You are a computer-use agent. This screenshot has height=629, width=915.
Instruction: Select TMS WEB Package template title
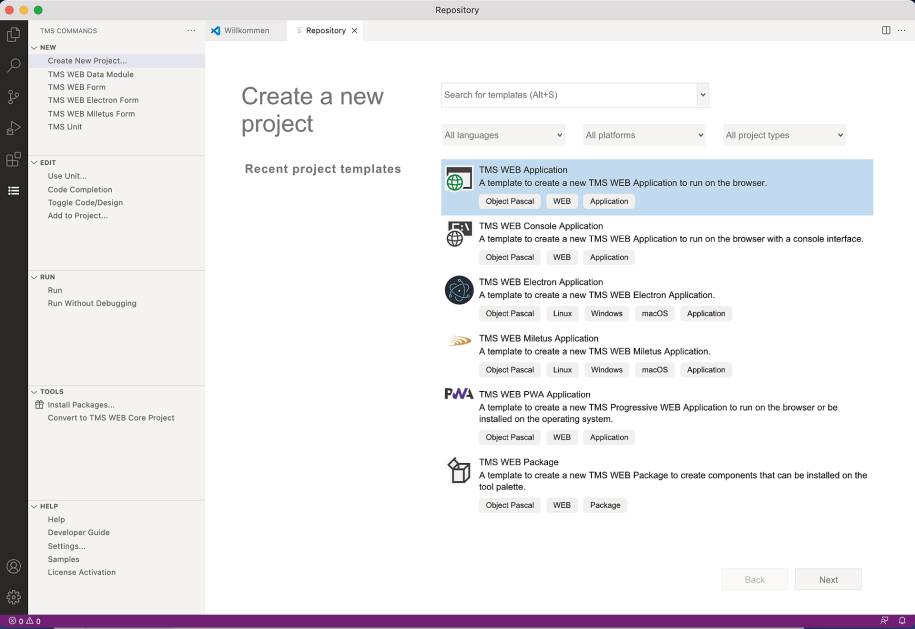coord(519,462)
